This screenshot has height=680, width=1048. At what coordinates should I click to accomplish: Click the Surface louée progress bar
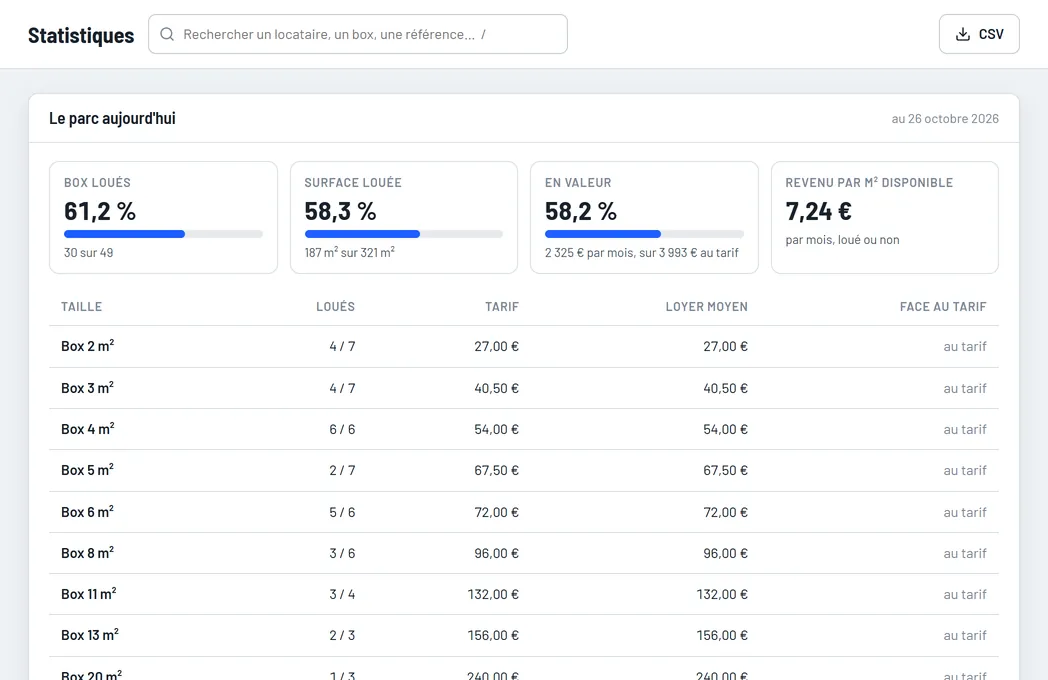404,234
